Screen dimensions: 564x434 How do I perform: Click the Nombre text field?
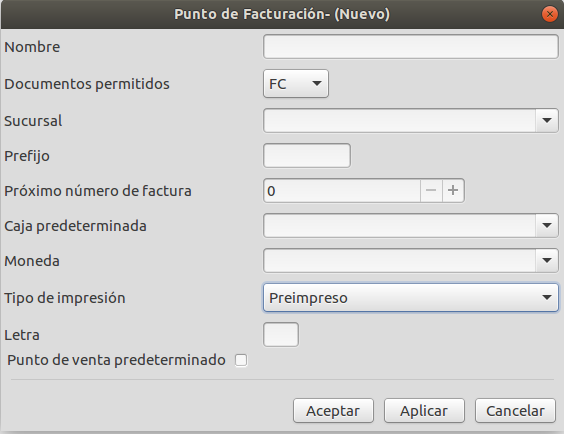(x=410, y=47)
